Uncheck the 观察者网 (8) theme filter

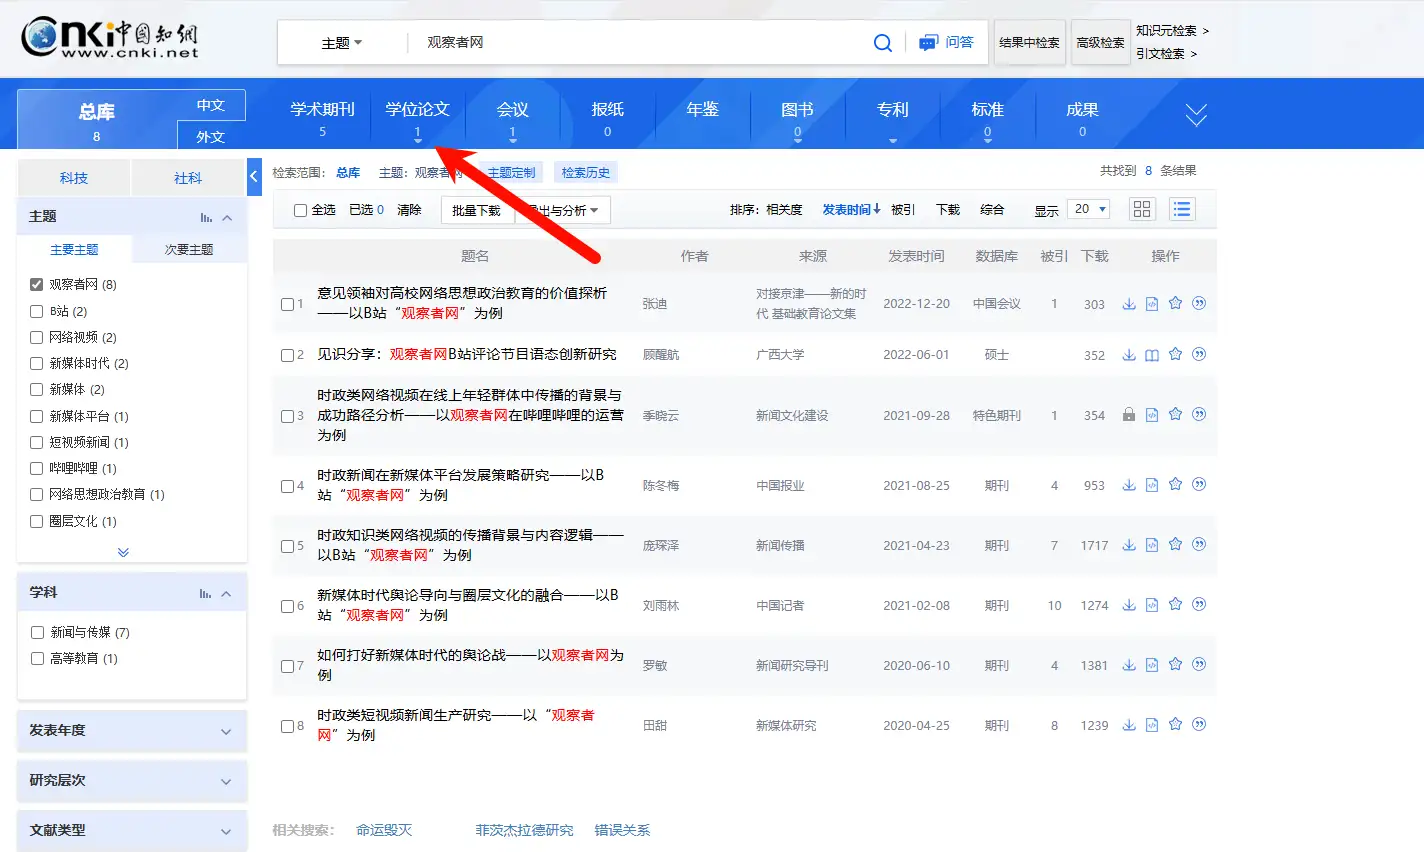pyautogui.click(x=37, y=284)
